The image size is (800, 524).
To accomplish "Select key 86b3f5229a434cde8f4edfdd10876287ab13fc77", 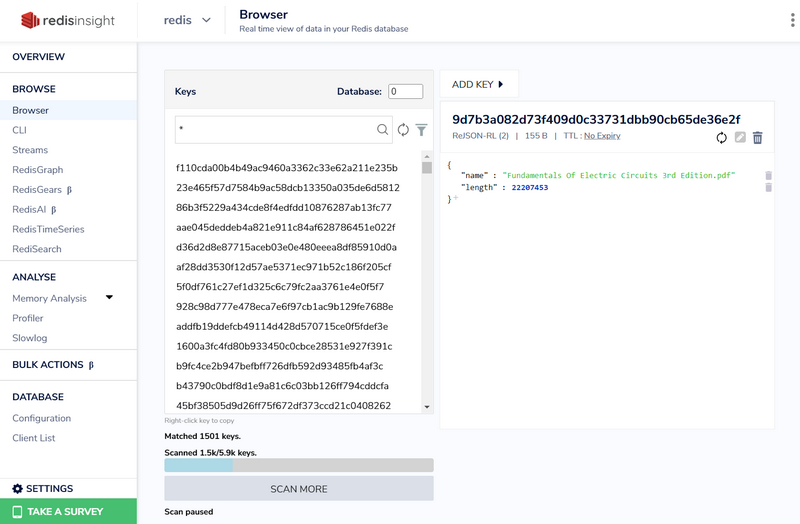I will (x=284, y=208).
